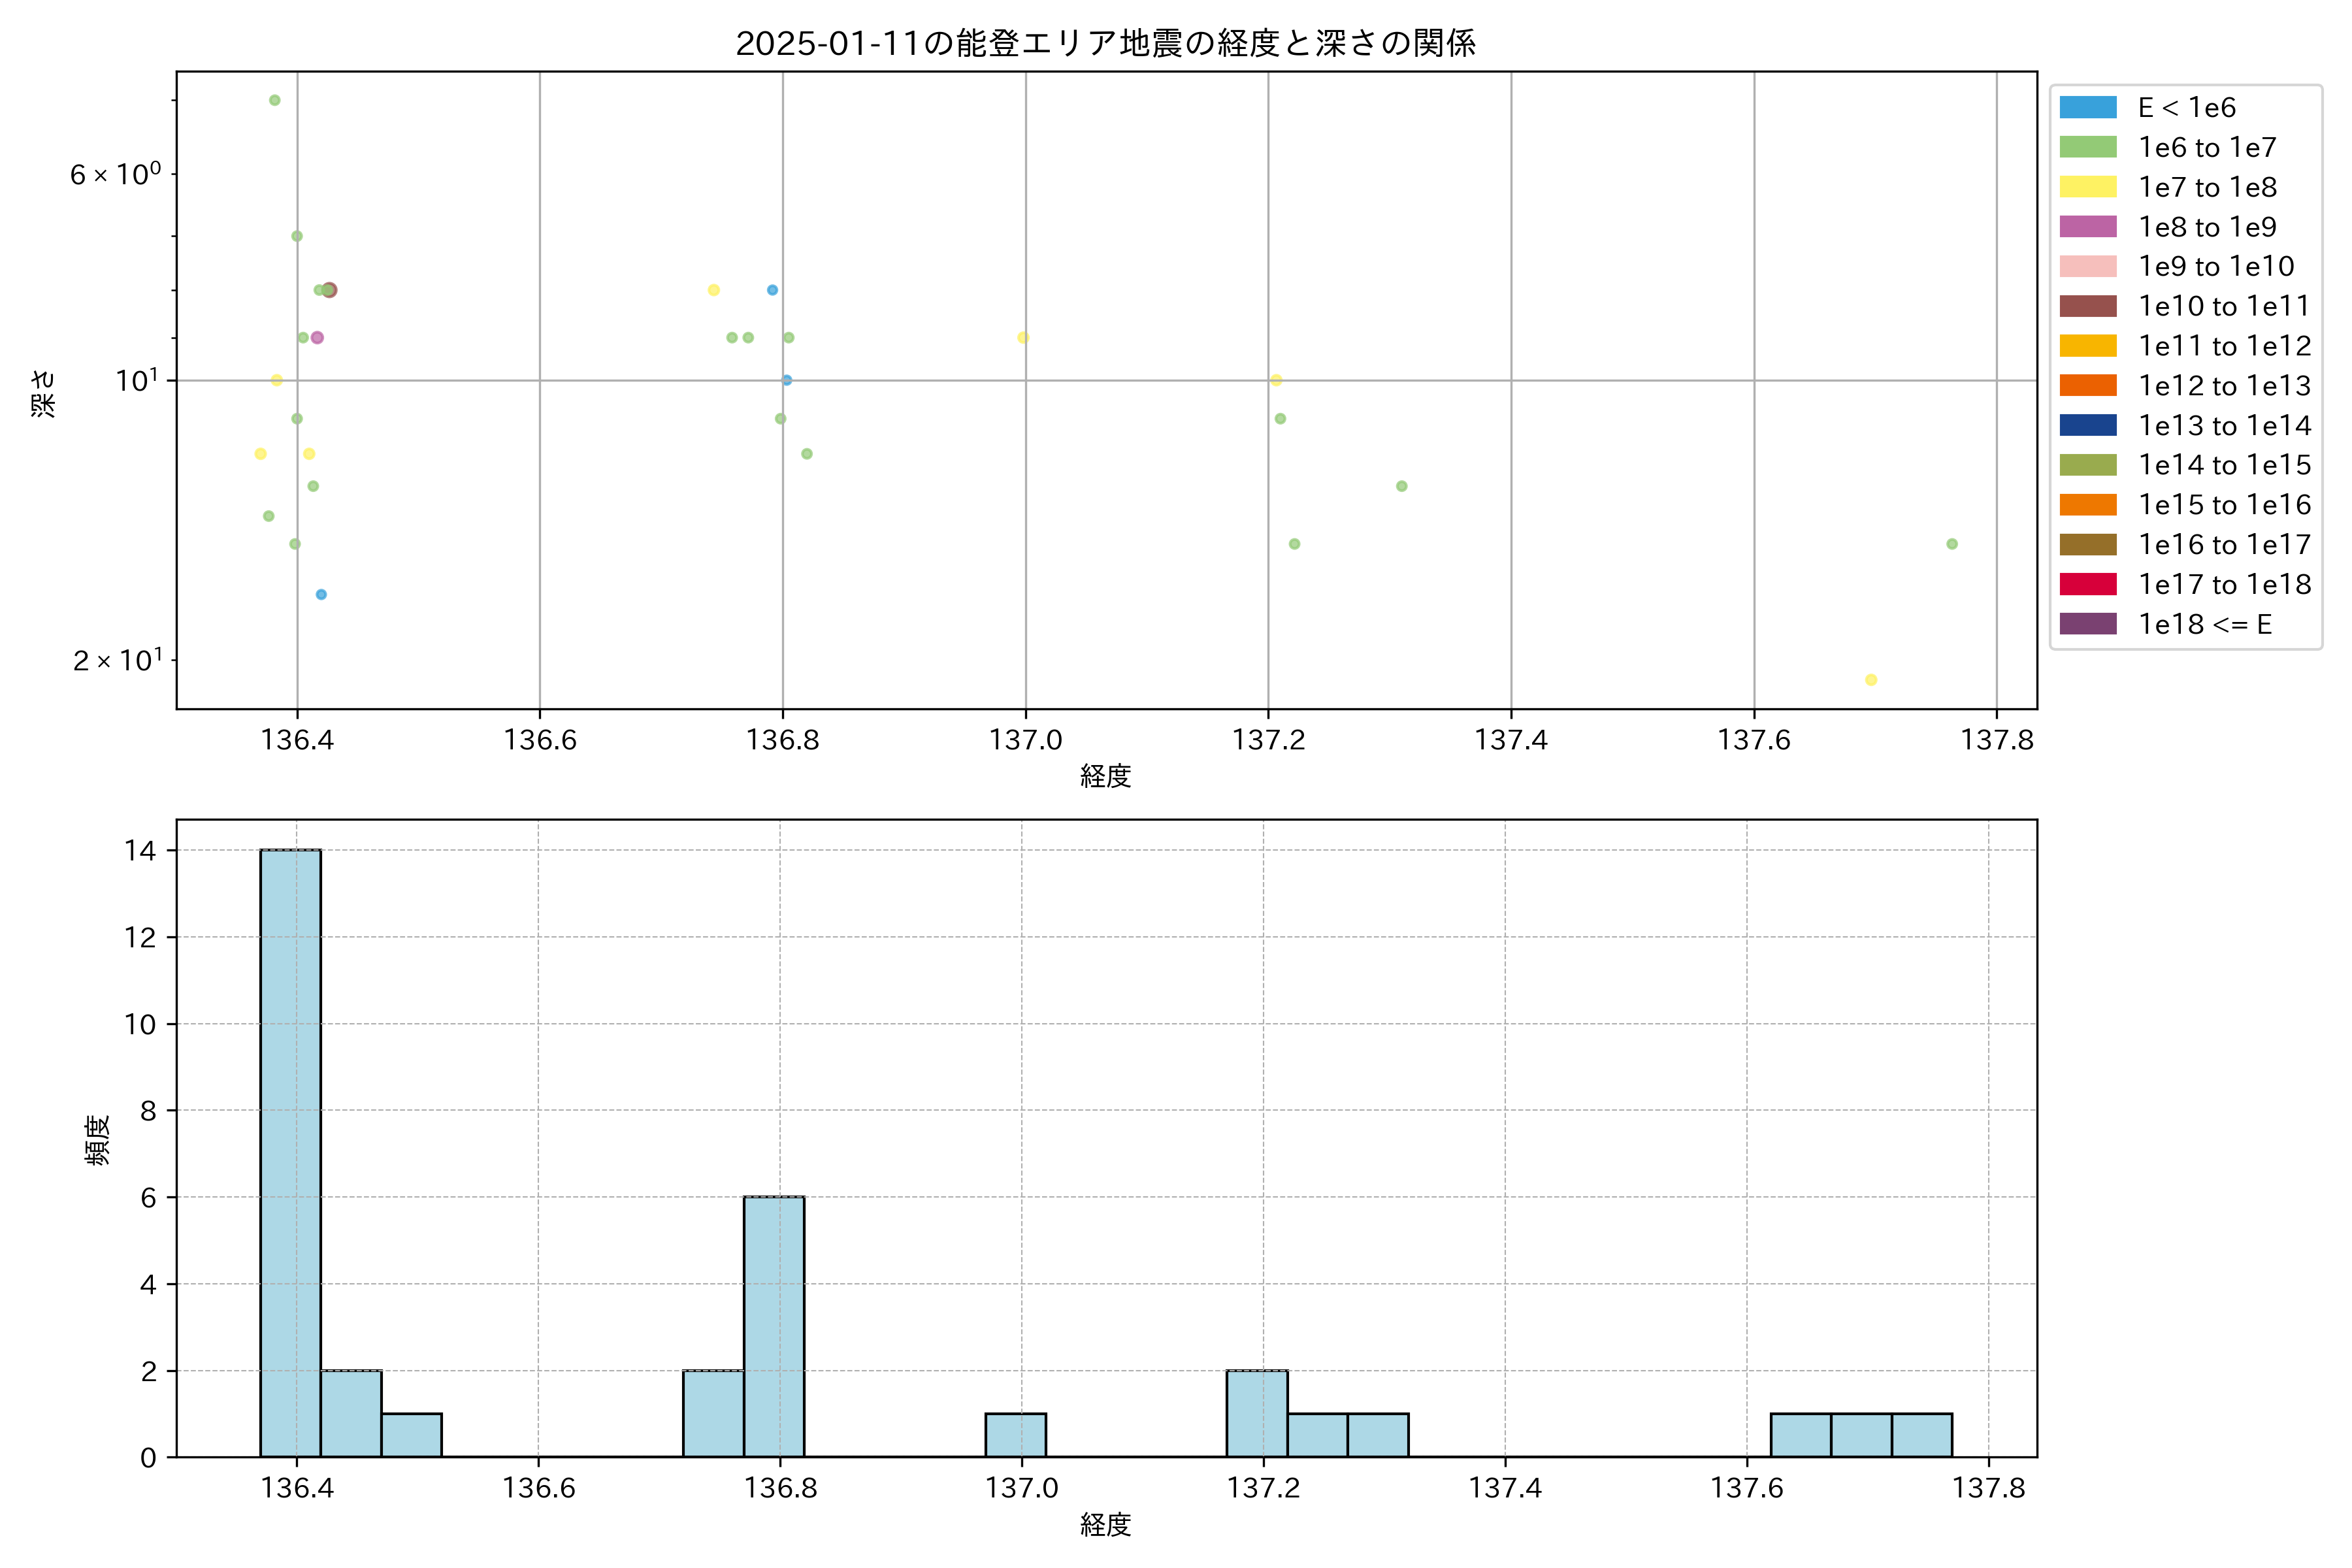Click the dark brown scatter point near 136.4
The width and height of the screenshot is (2352, 1568).
[x=330, y=290]
